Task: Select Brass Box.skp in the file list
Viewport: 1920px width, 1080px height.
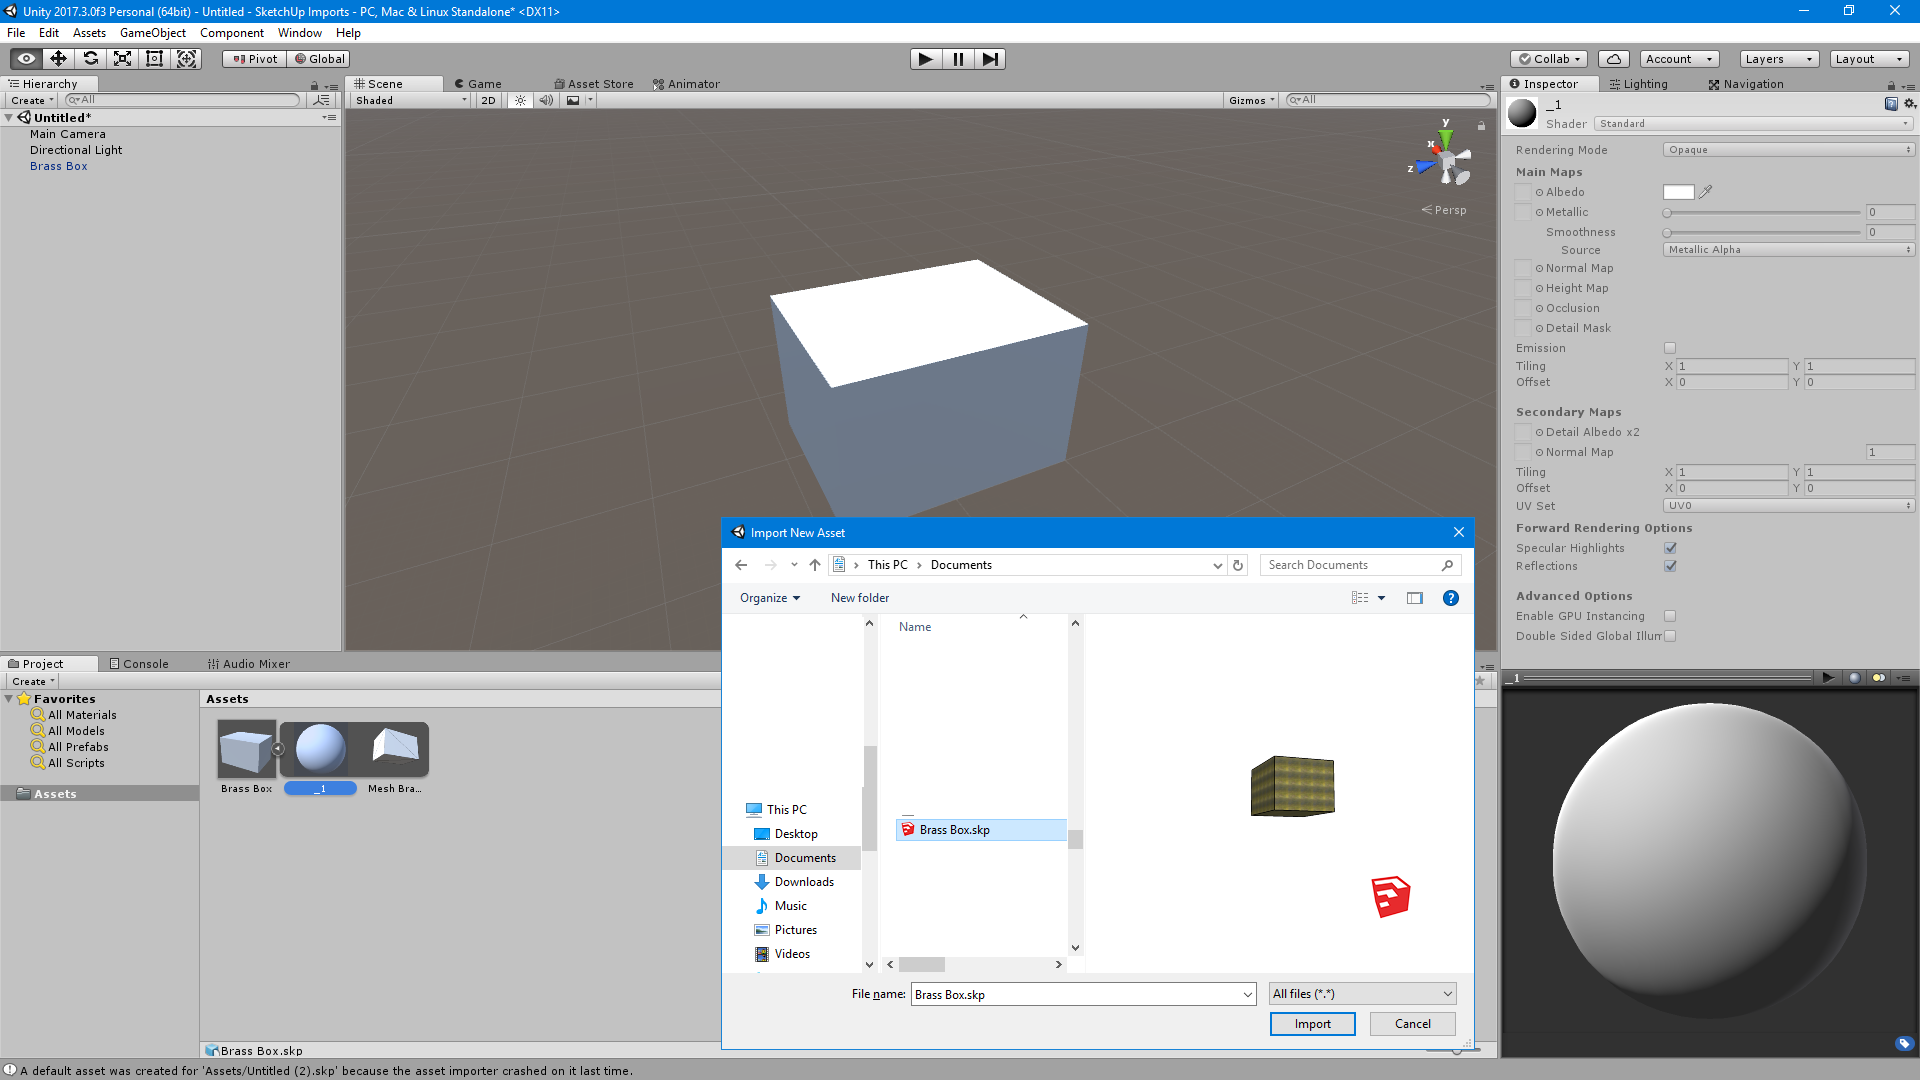Action: coord(954,829)
